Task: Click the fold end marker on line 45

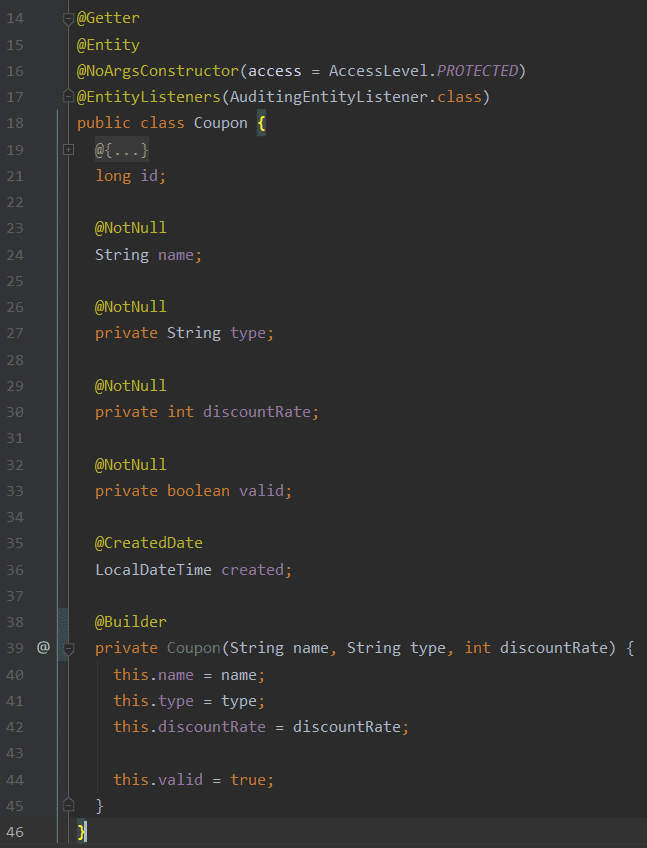Action: pos(69,805)
